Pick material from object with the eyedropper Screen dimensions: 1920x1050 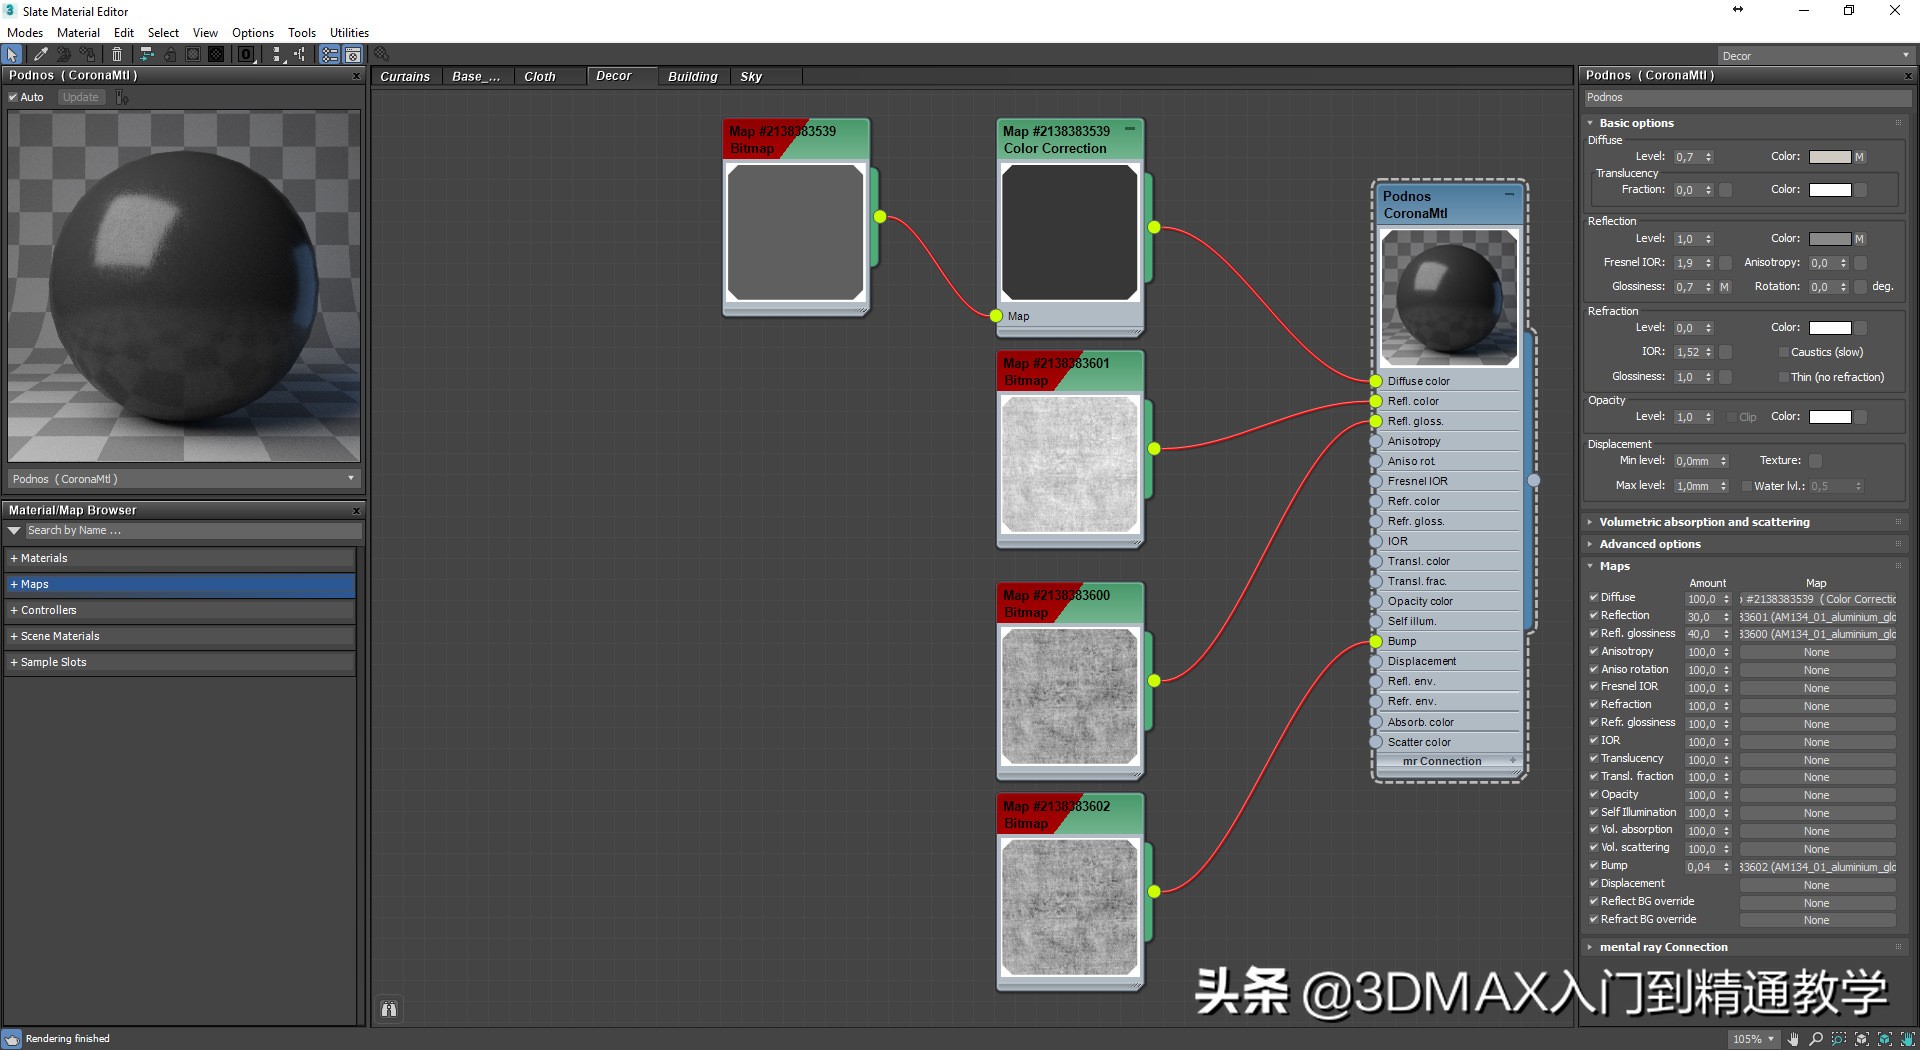41,54
